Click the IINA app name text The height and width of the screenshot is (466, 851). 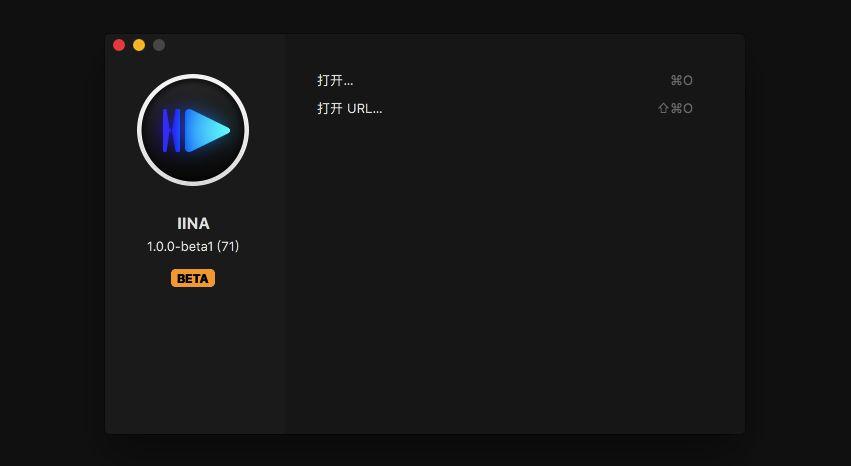pyautogui.click(x=193, y=224)
